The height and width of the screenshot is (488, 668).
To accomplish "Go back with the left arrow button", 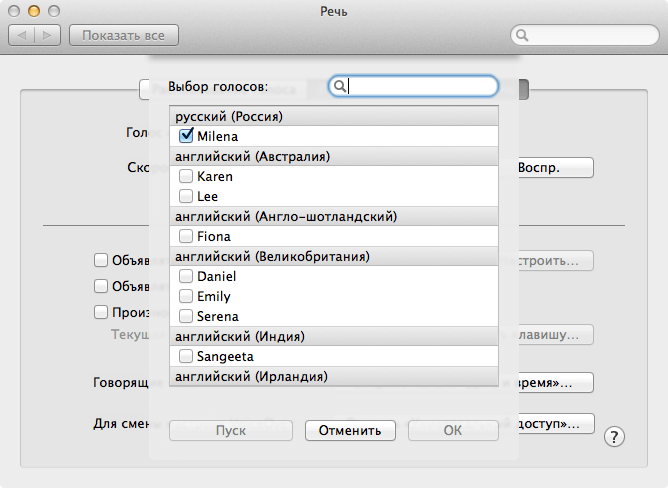I will point(23,36).
